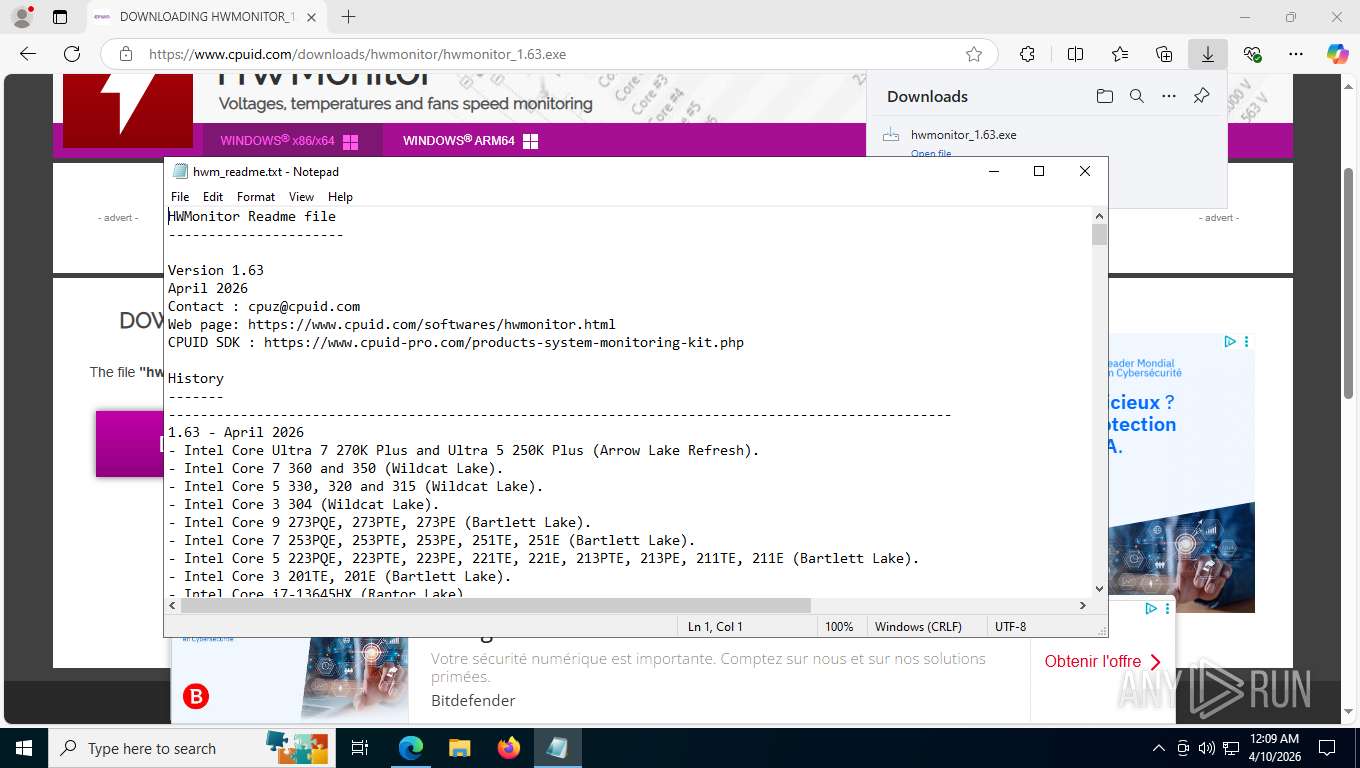Click Notepad horizontal scroll right arrow

[1083, 605]
